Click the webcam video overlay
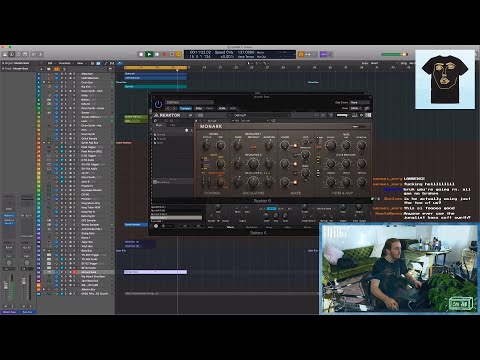The height and width of the screenshot is (360, 480). pos(399,269)
